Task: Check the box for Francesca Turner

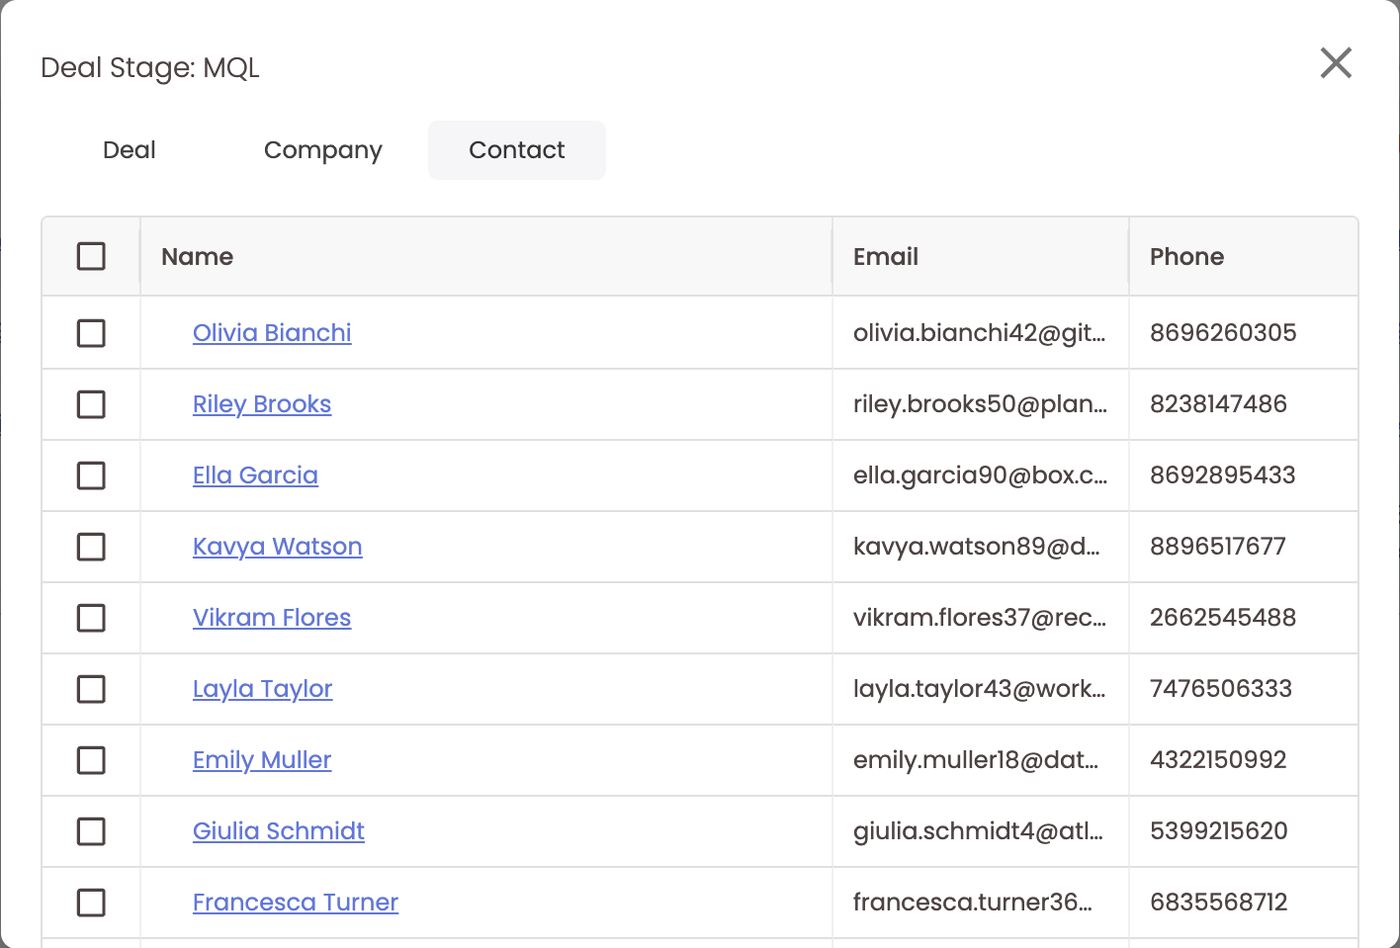Action: pos(91,903)
